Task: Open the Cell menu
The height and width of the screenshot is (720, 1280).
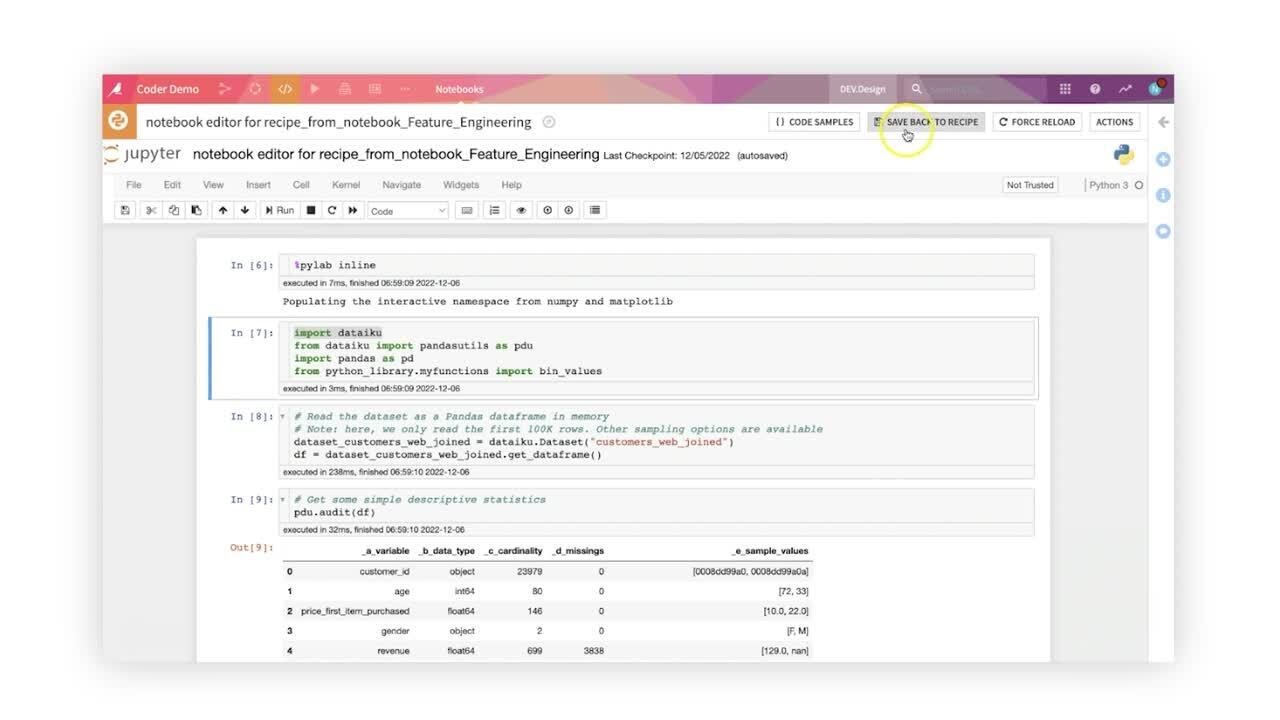Action: pyautogui.click(x=301, y=185)
